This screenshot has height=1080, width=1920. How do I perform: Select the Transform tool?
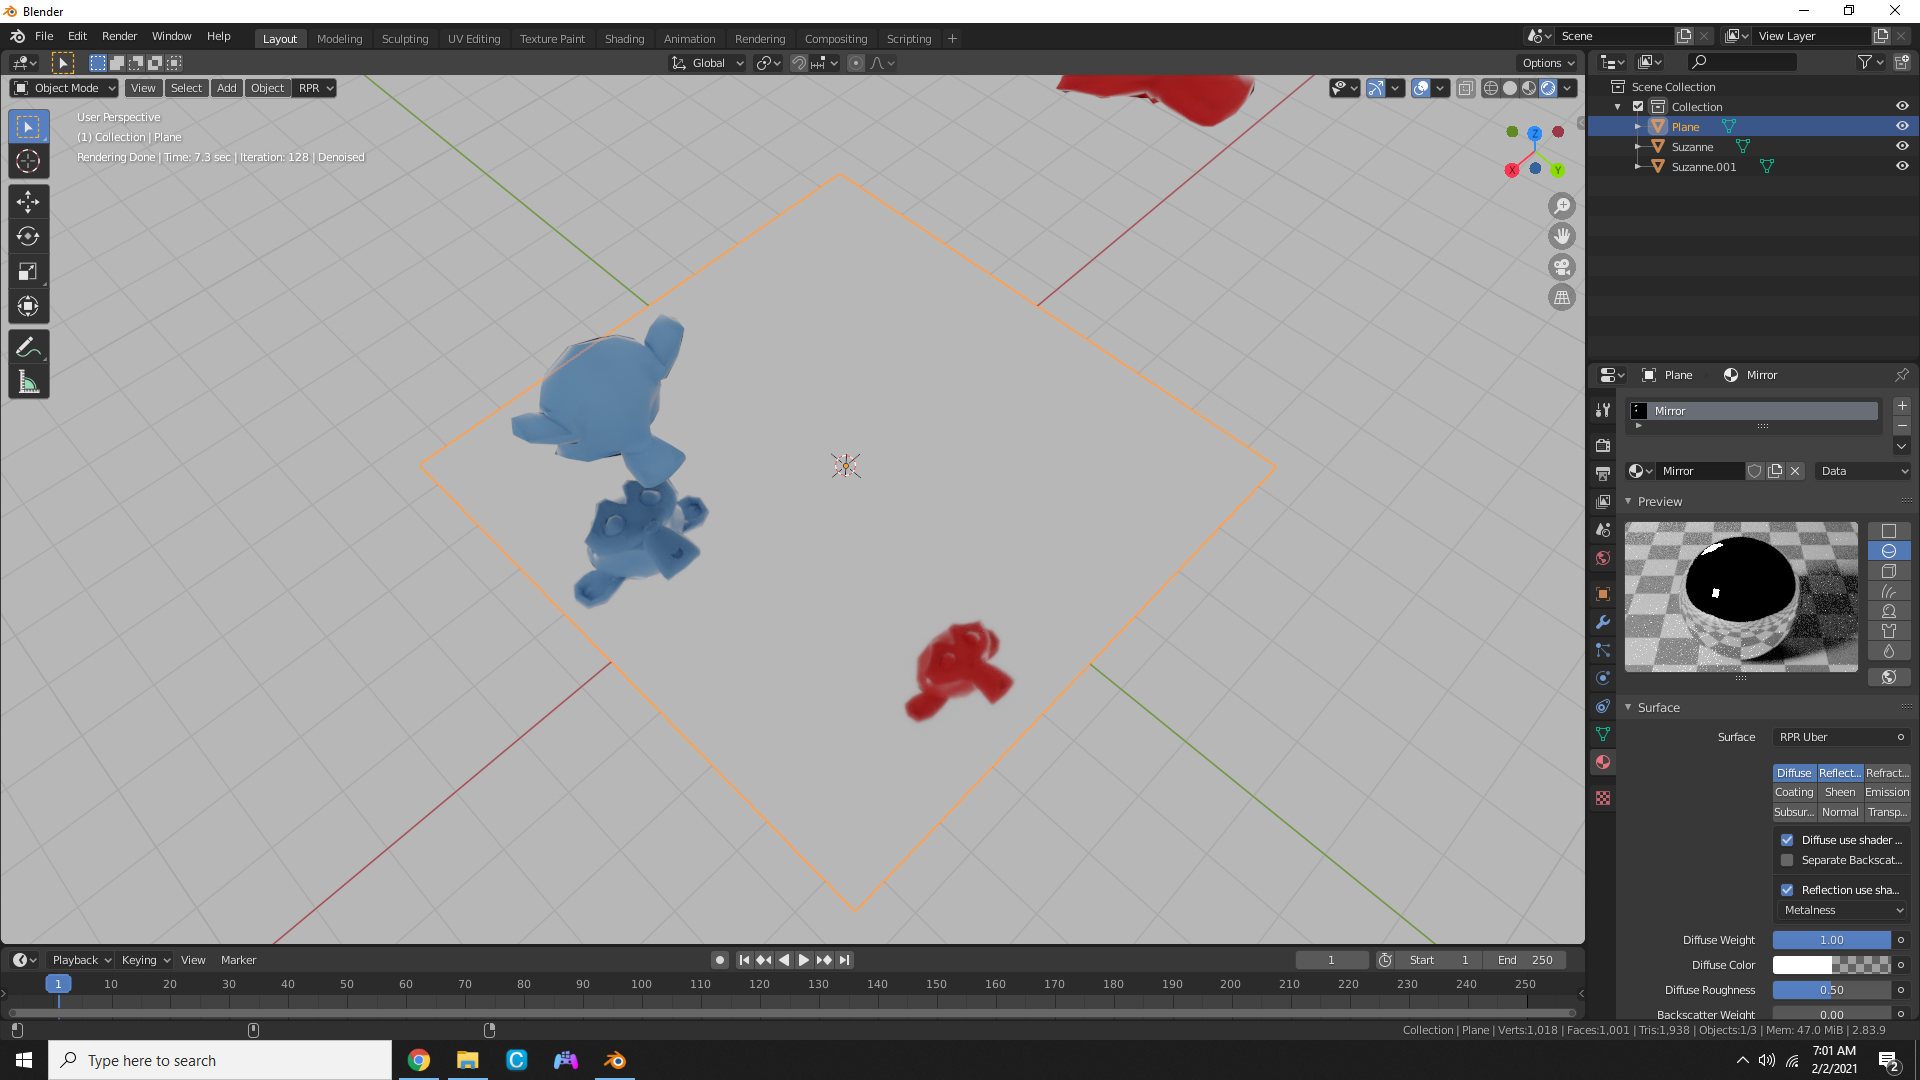coord(28,306)
